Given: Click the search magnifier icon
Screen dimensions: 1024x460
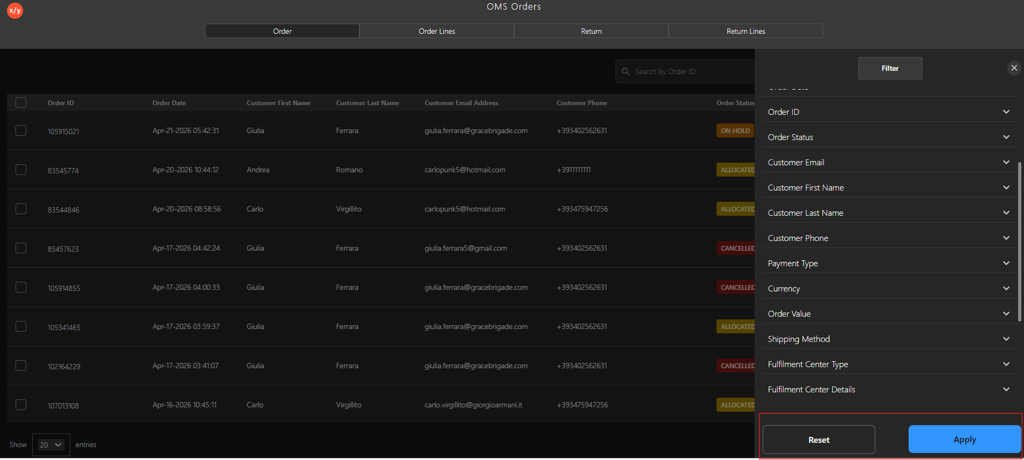Looking at the screenshot, I should tap(626, 71).
